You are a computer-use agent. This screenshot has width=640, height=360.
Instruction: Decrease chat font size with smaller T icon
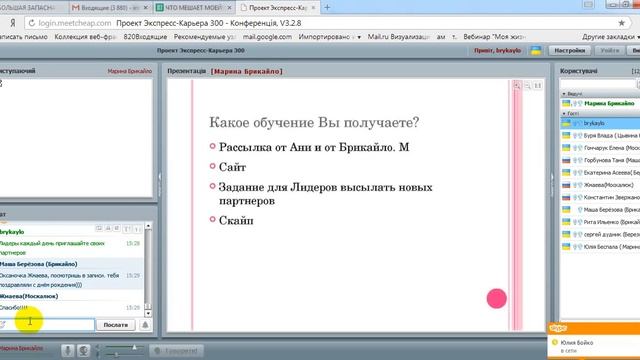137,229
